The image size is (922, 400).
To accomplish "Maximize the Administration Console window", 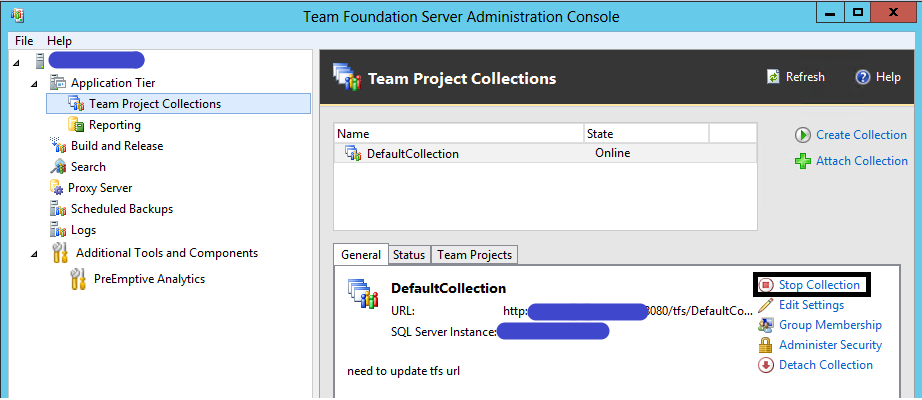I will click(858, 12).
